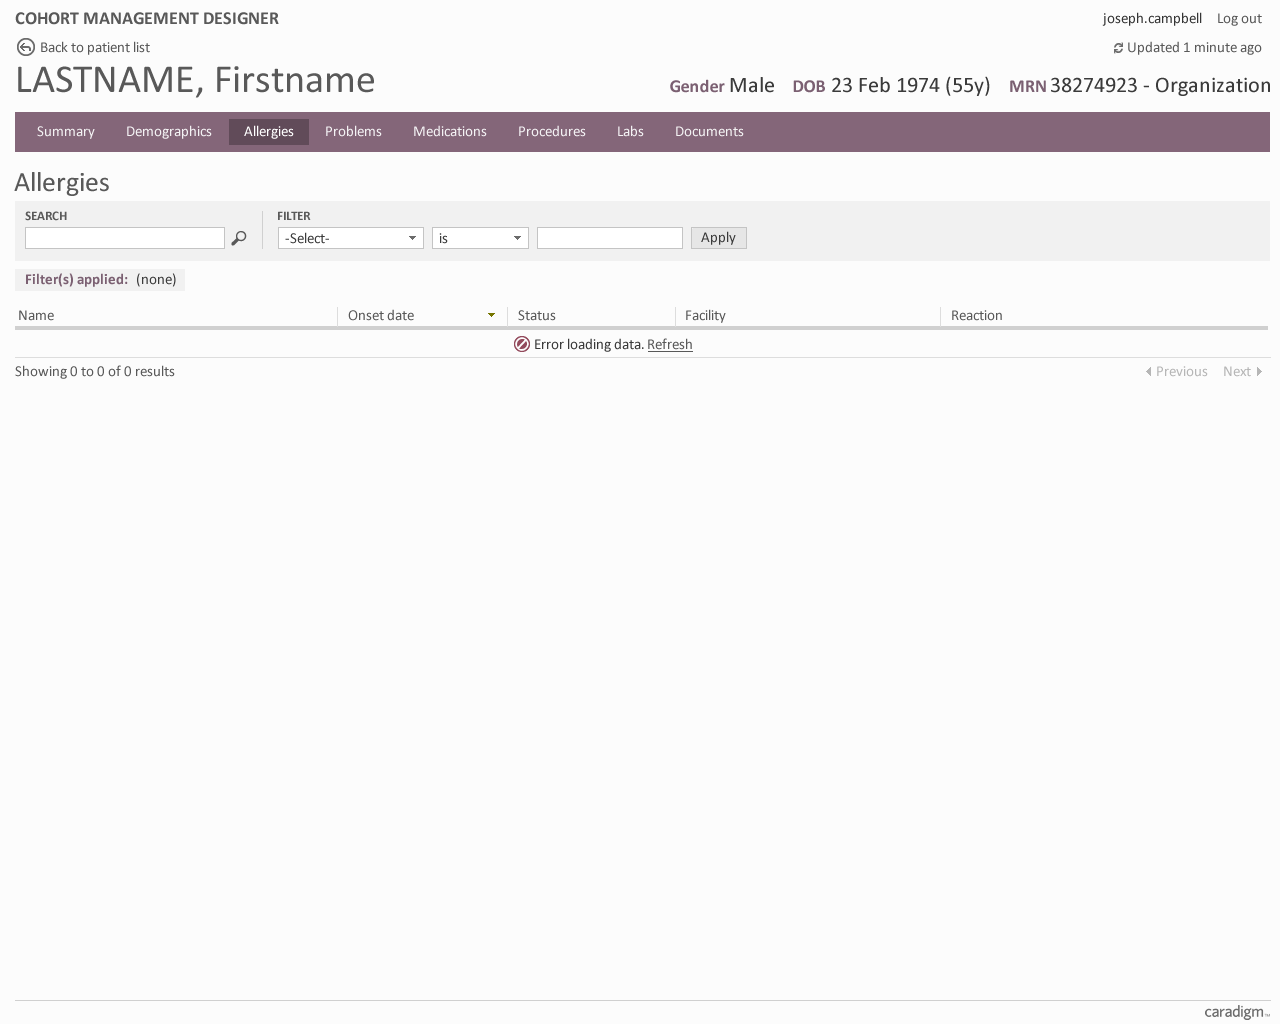1280x1024 pixels.
Task: Click 'Back to patient list'
Action: (x=94, y=47)
